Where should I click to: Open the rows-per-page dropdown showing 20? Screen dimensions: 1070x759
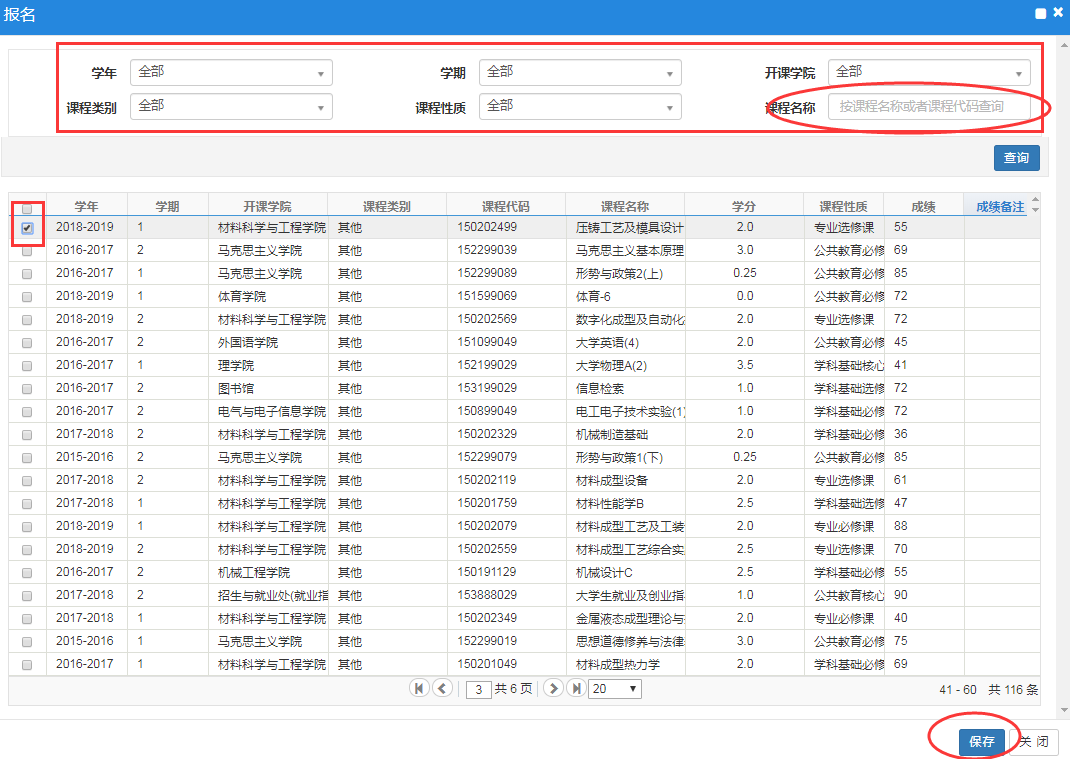pyautogui.click(x=614, y=689)
